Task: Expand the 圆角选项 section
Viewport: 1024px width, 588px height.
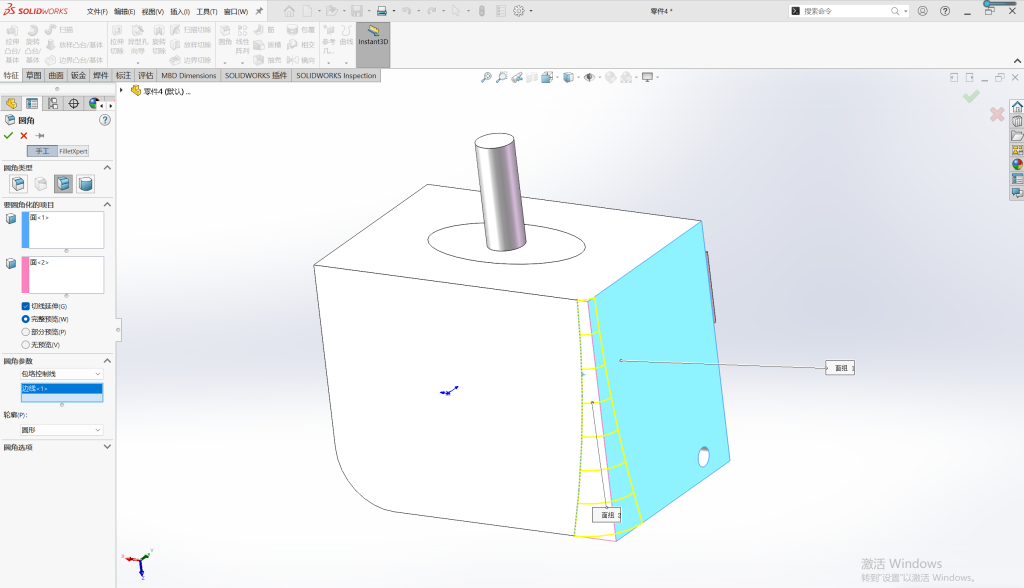Action: 107,447
